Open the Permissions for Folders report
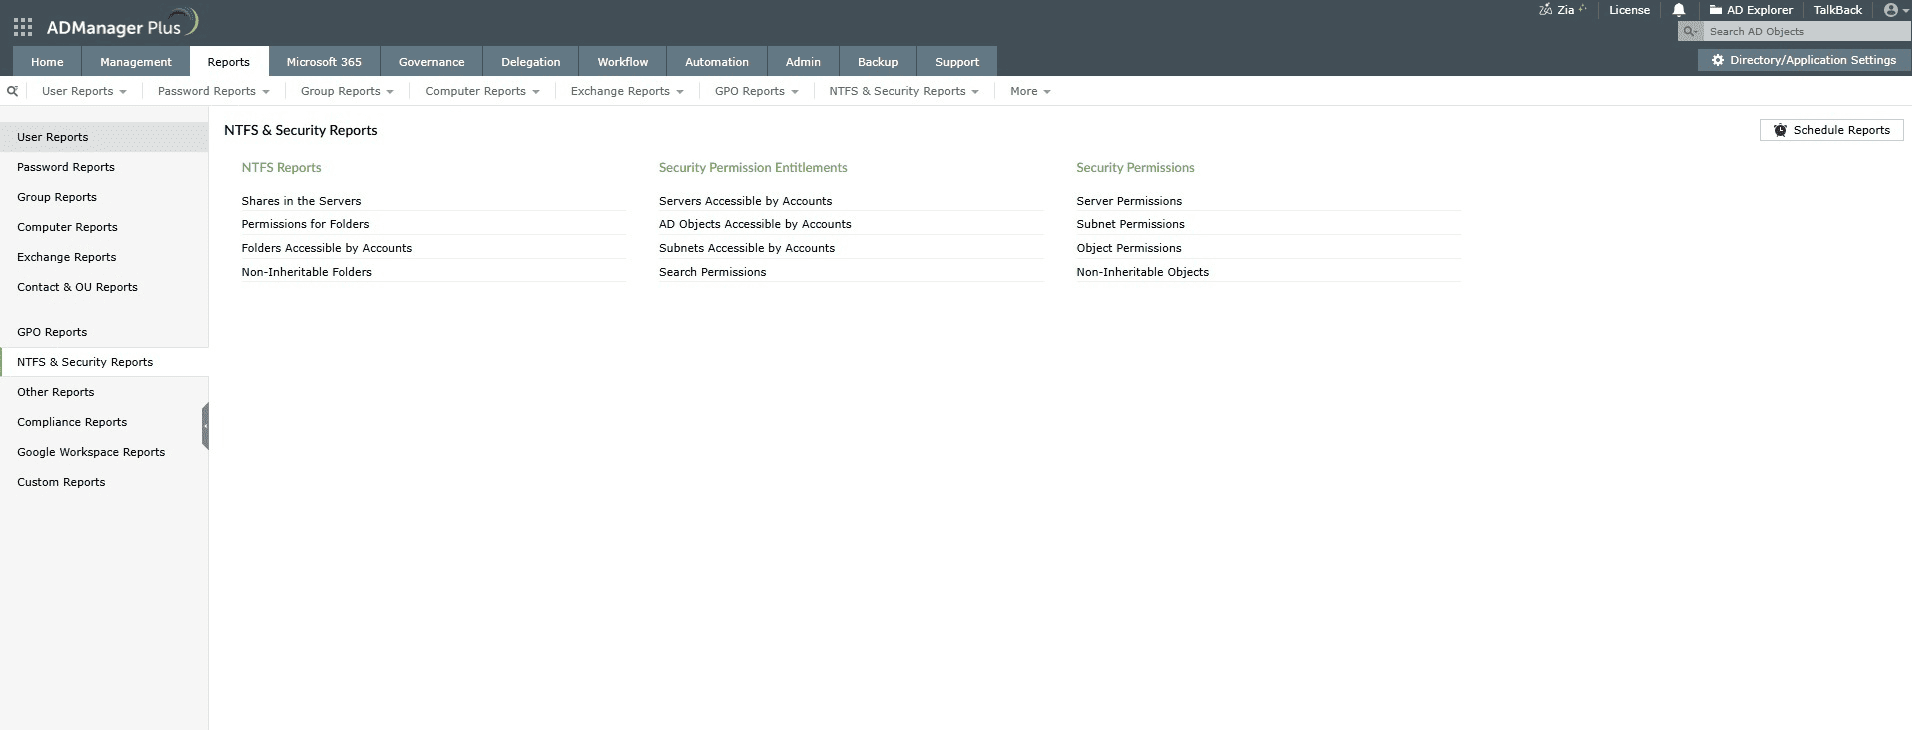This screenshot has height=730, width=1912. click(x=305, y=224)
